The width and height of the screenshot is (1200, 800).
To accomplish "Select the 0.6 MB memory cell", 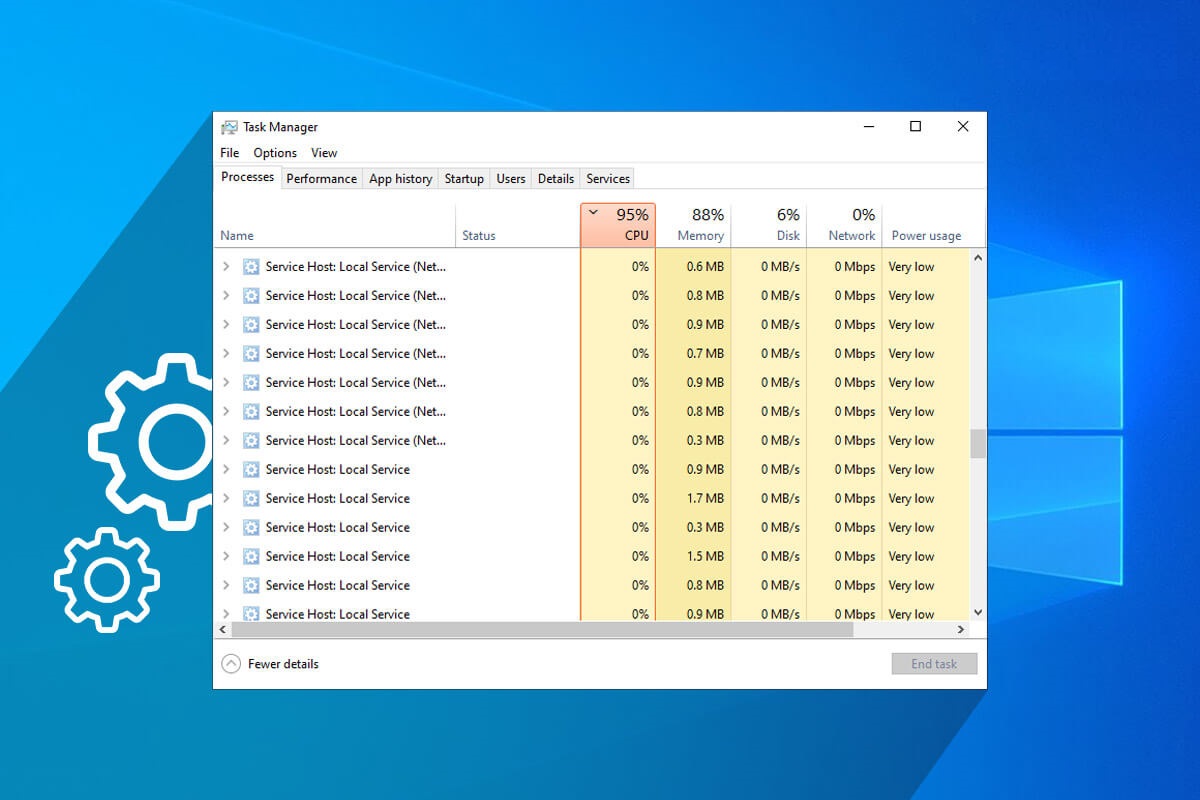I will tap(693, 266).
